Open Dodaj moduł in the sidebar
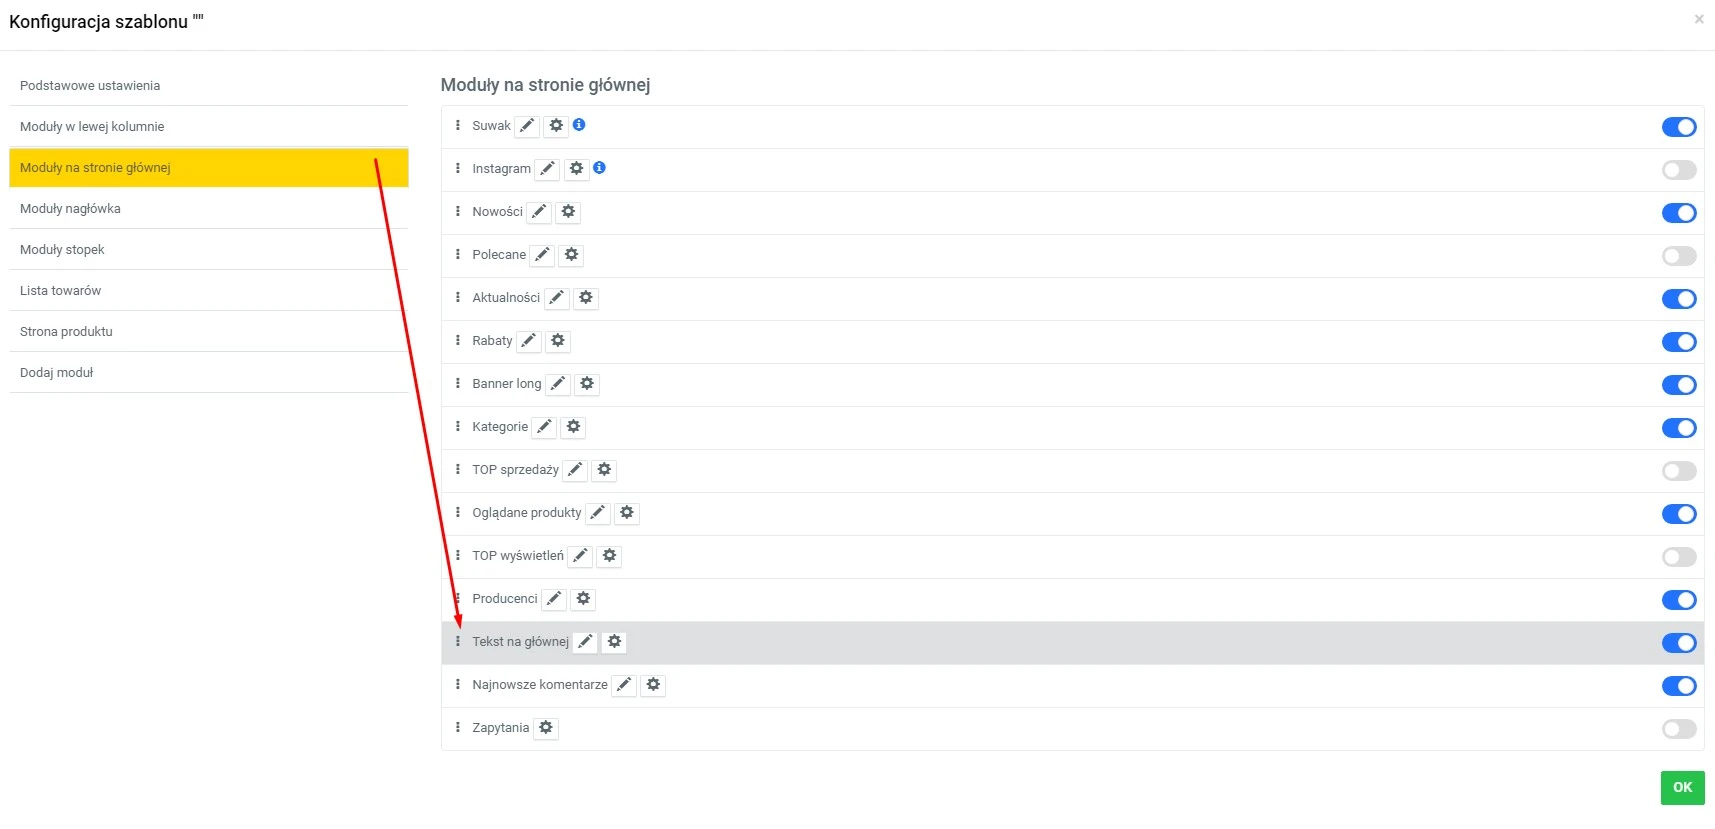This screenshot has width=1715, height=829. [x=56, y=372]
